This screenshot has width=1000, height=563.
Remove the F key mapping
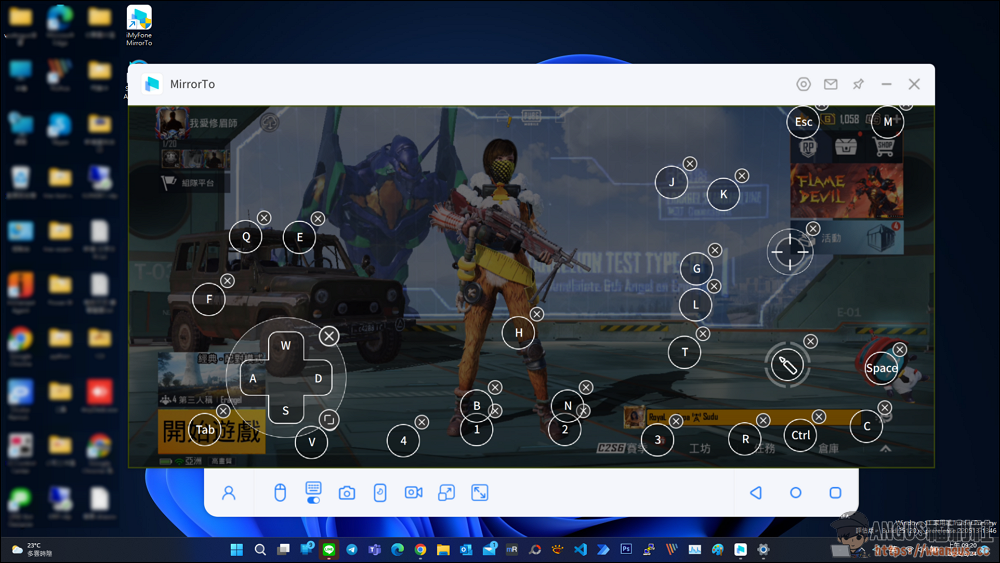pos(227,281)
